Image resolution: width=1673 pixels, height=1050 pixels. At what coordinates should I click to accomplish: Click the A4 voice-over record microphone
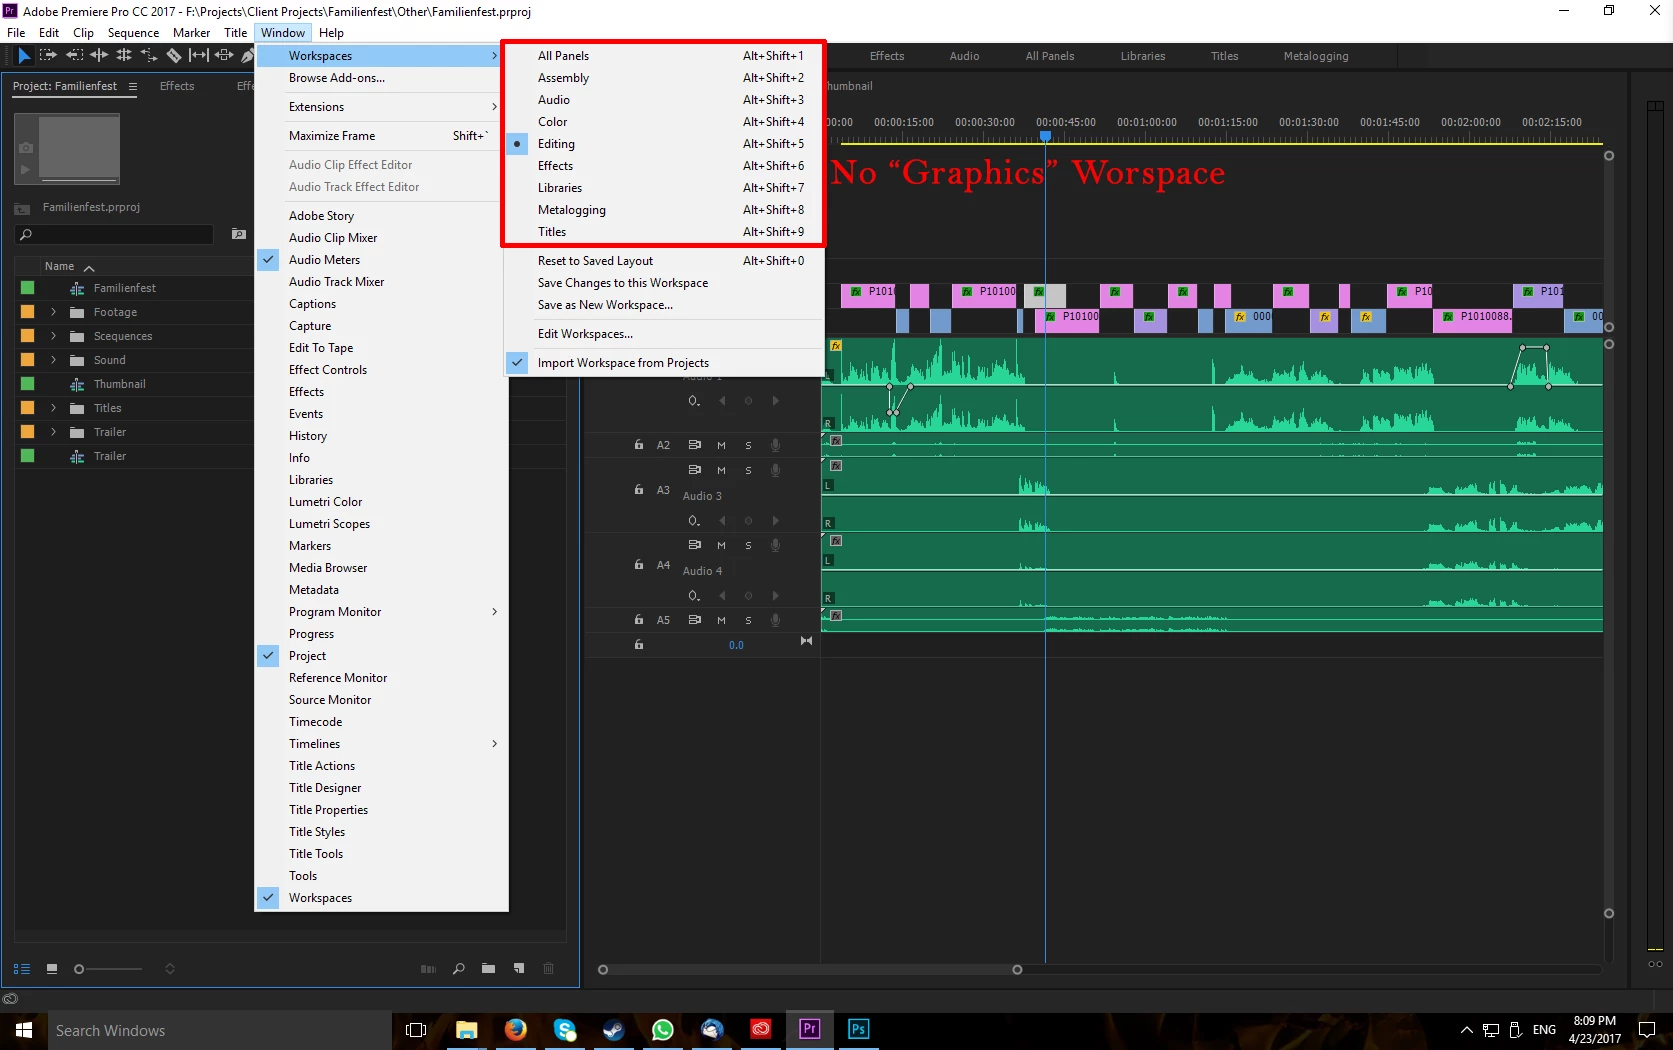[775, 545]
